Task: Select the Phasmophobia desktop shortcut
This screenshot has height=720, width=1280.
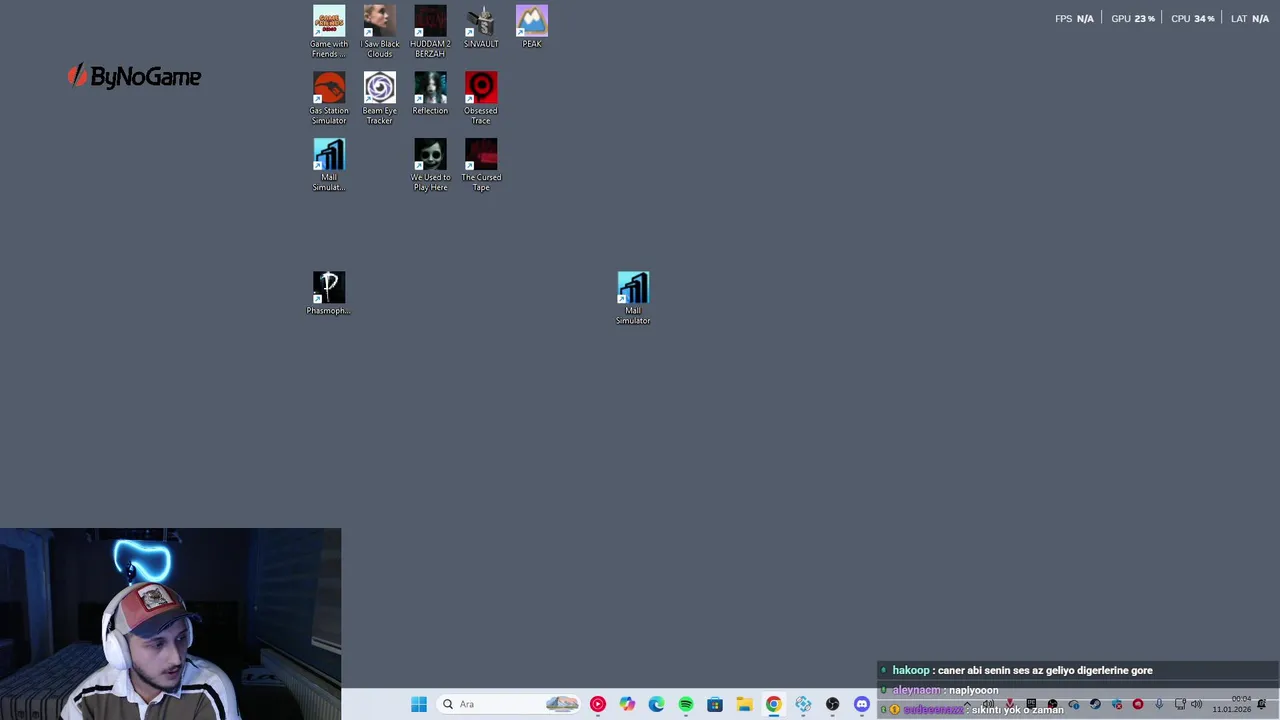Action: [329, 293]
